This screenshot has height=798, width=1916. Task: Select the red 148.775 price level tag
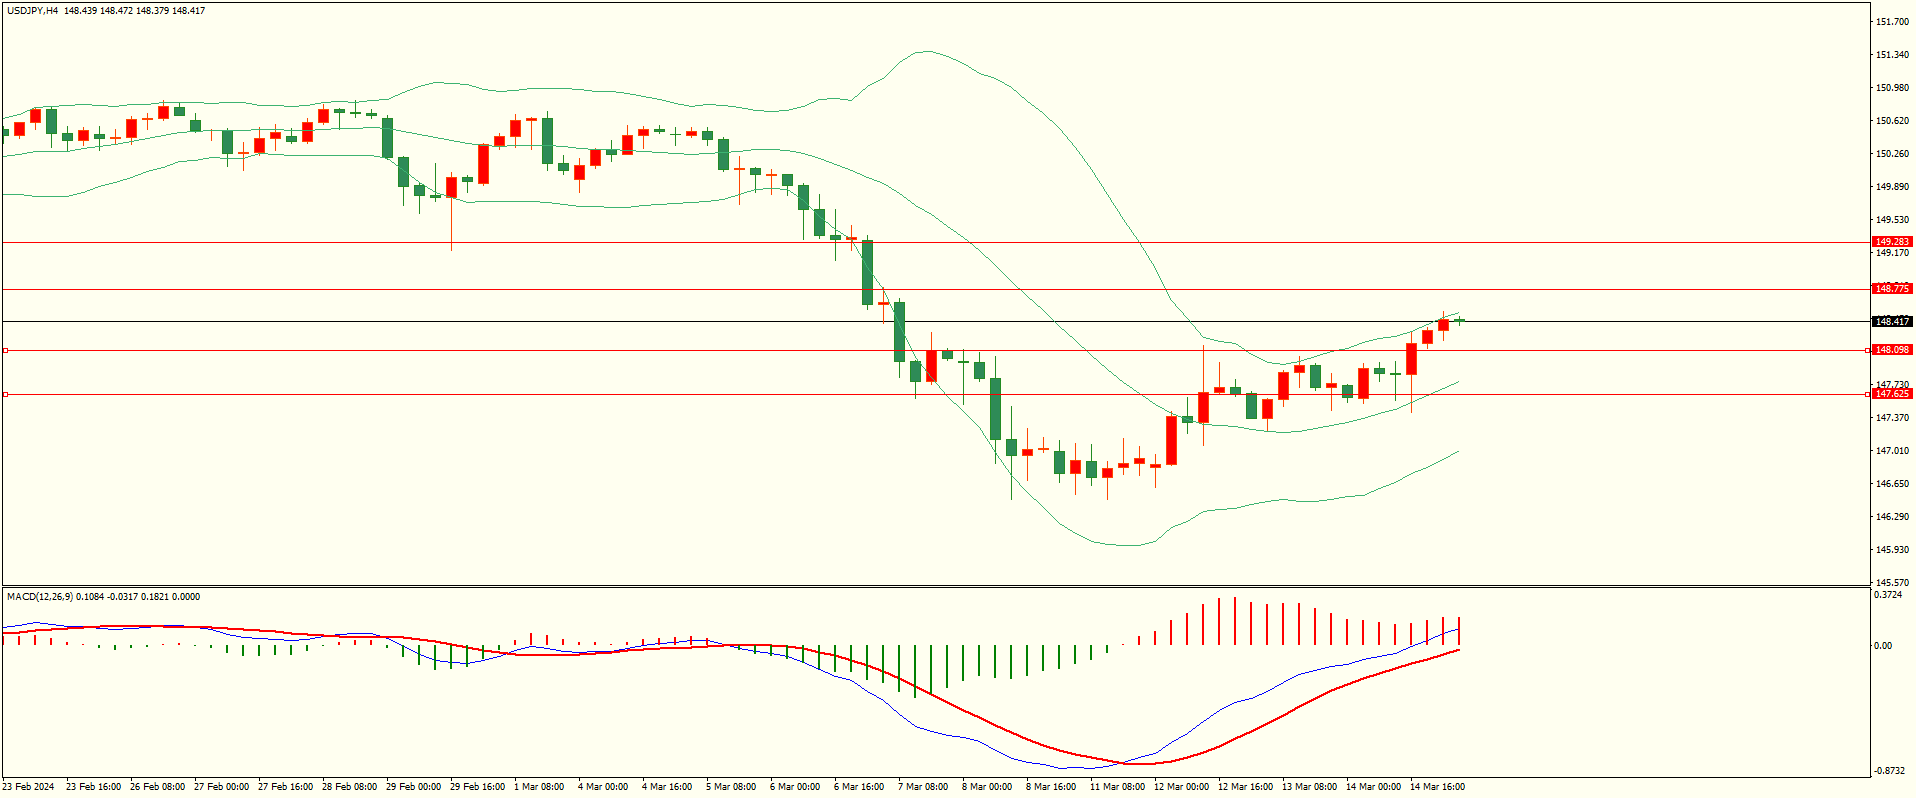click(x=1891, y=289)
